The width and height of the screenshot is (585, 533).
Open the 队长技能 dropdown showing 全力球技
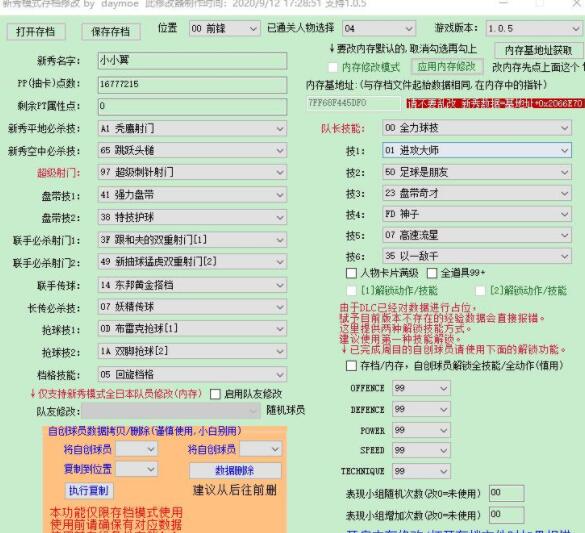pos(477,128)
